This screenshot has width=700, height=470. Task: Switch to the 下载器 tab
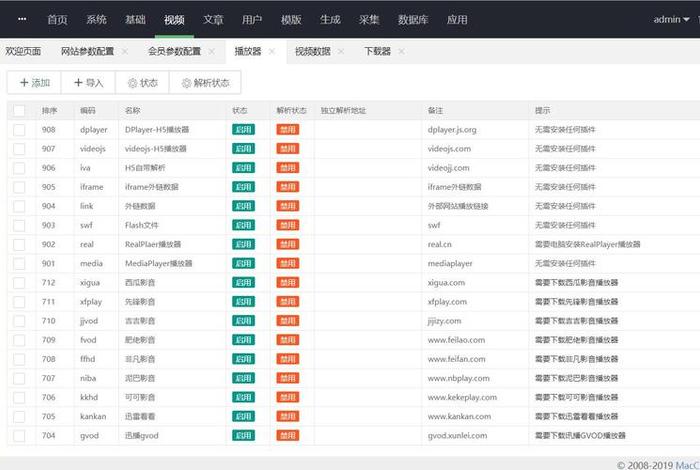click(x=377, y=51)
